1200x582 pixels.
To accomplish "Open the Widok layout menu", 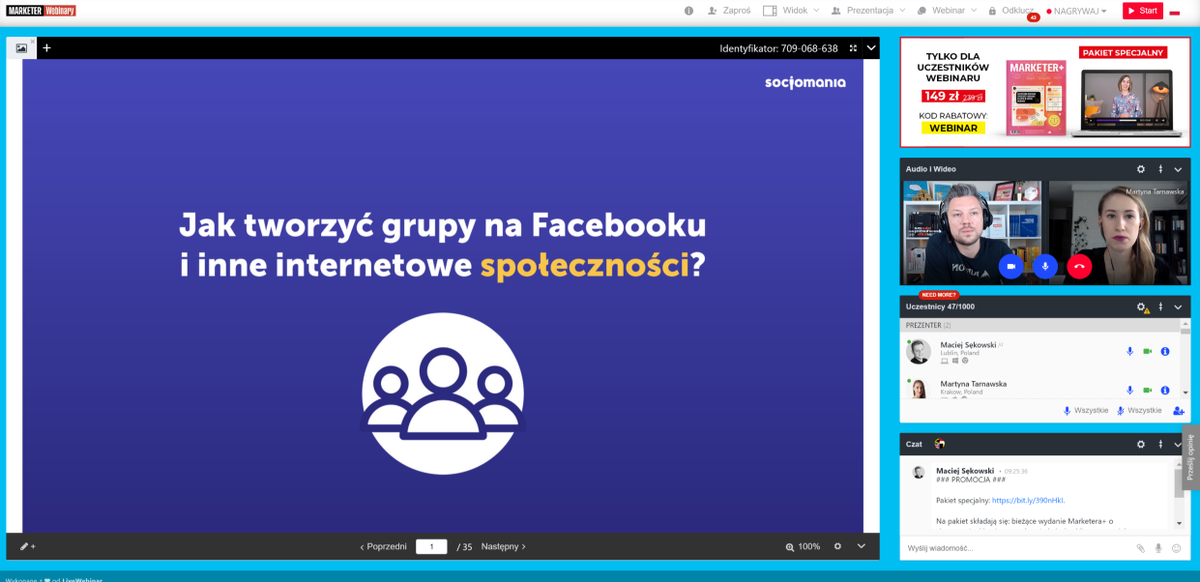I will (x=790, y=11).
